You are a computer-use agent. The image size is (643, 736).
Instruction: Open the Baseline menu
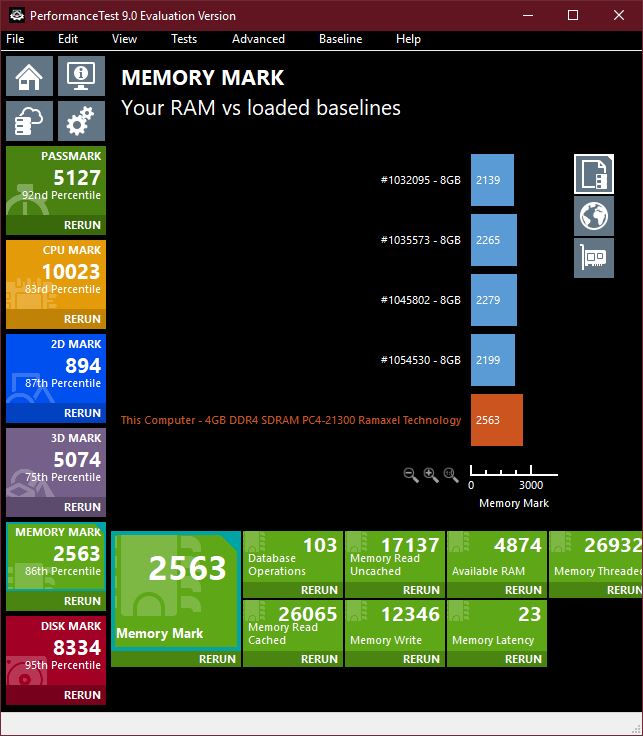340,39
